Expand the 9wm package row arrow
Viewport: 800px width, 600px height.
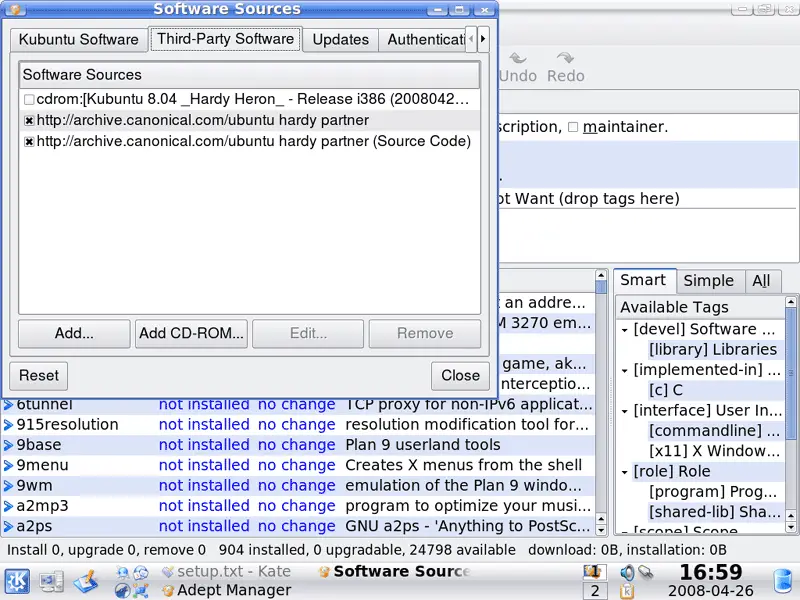click(8, 486)
